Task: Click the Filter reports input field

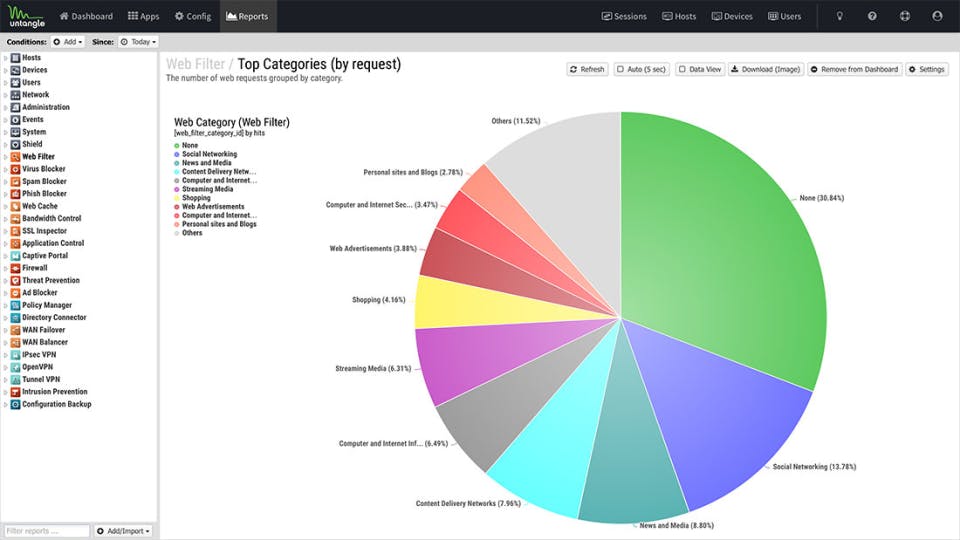Action: pyautogui.click(x=47, y=531)
